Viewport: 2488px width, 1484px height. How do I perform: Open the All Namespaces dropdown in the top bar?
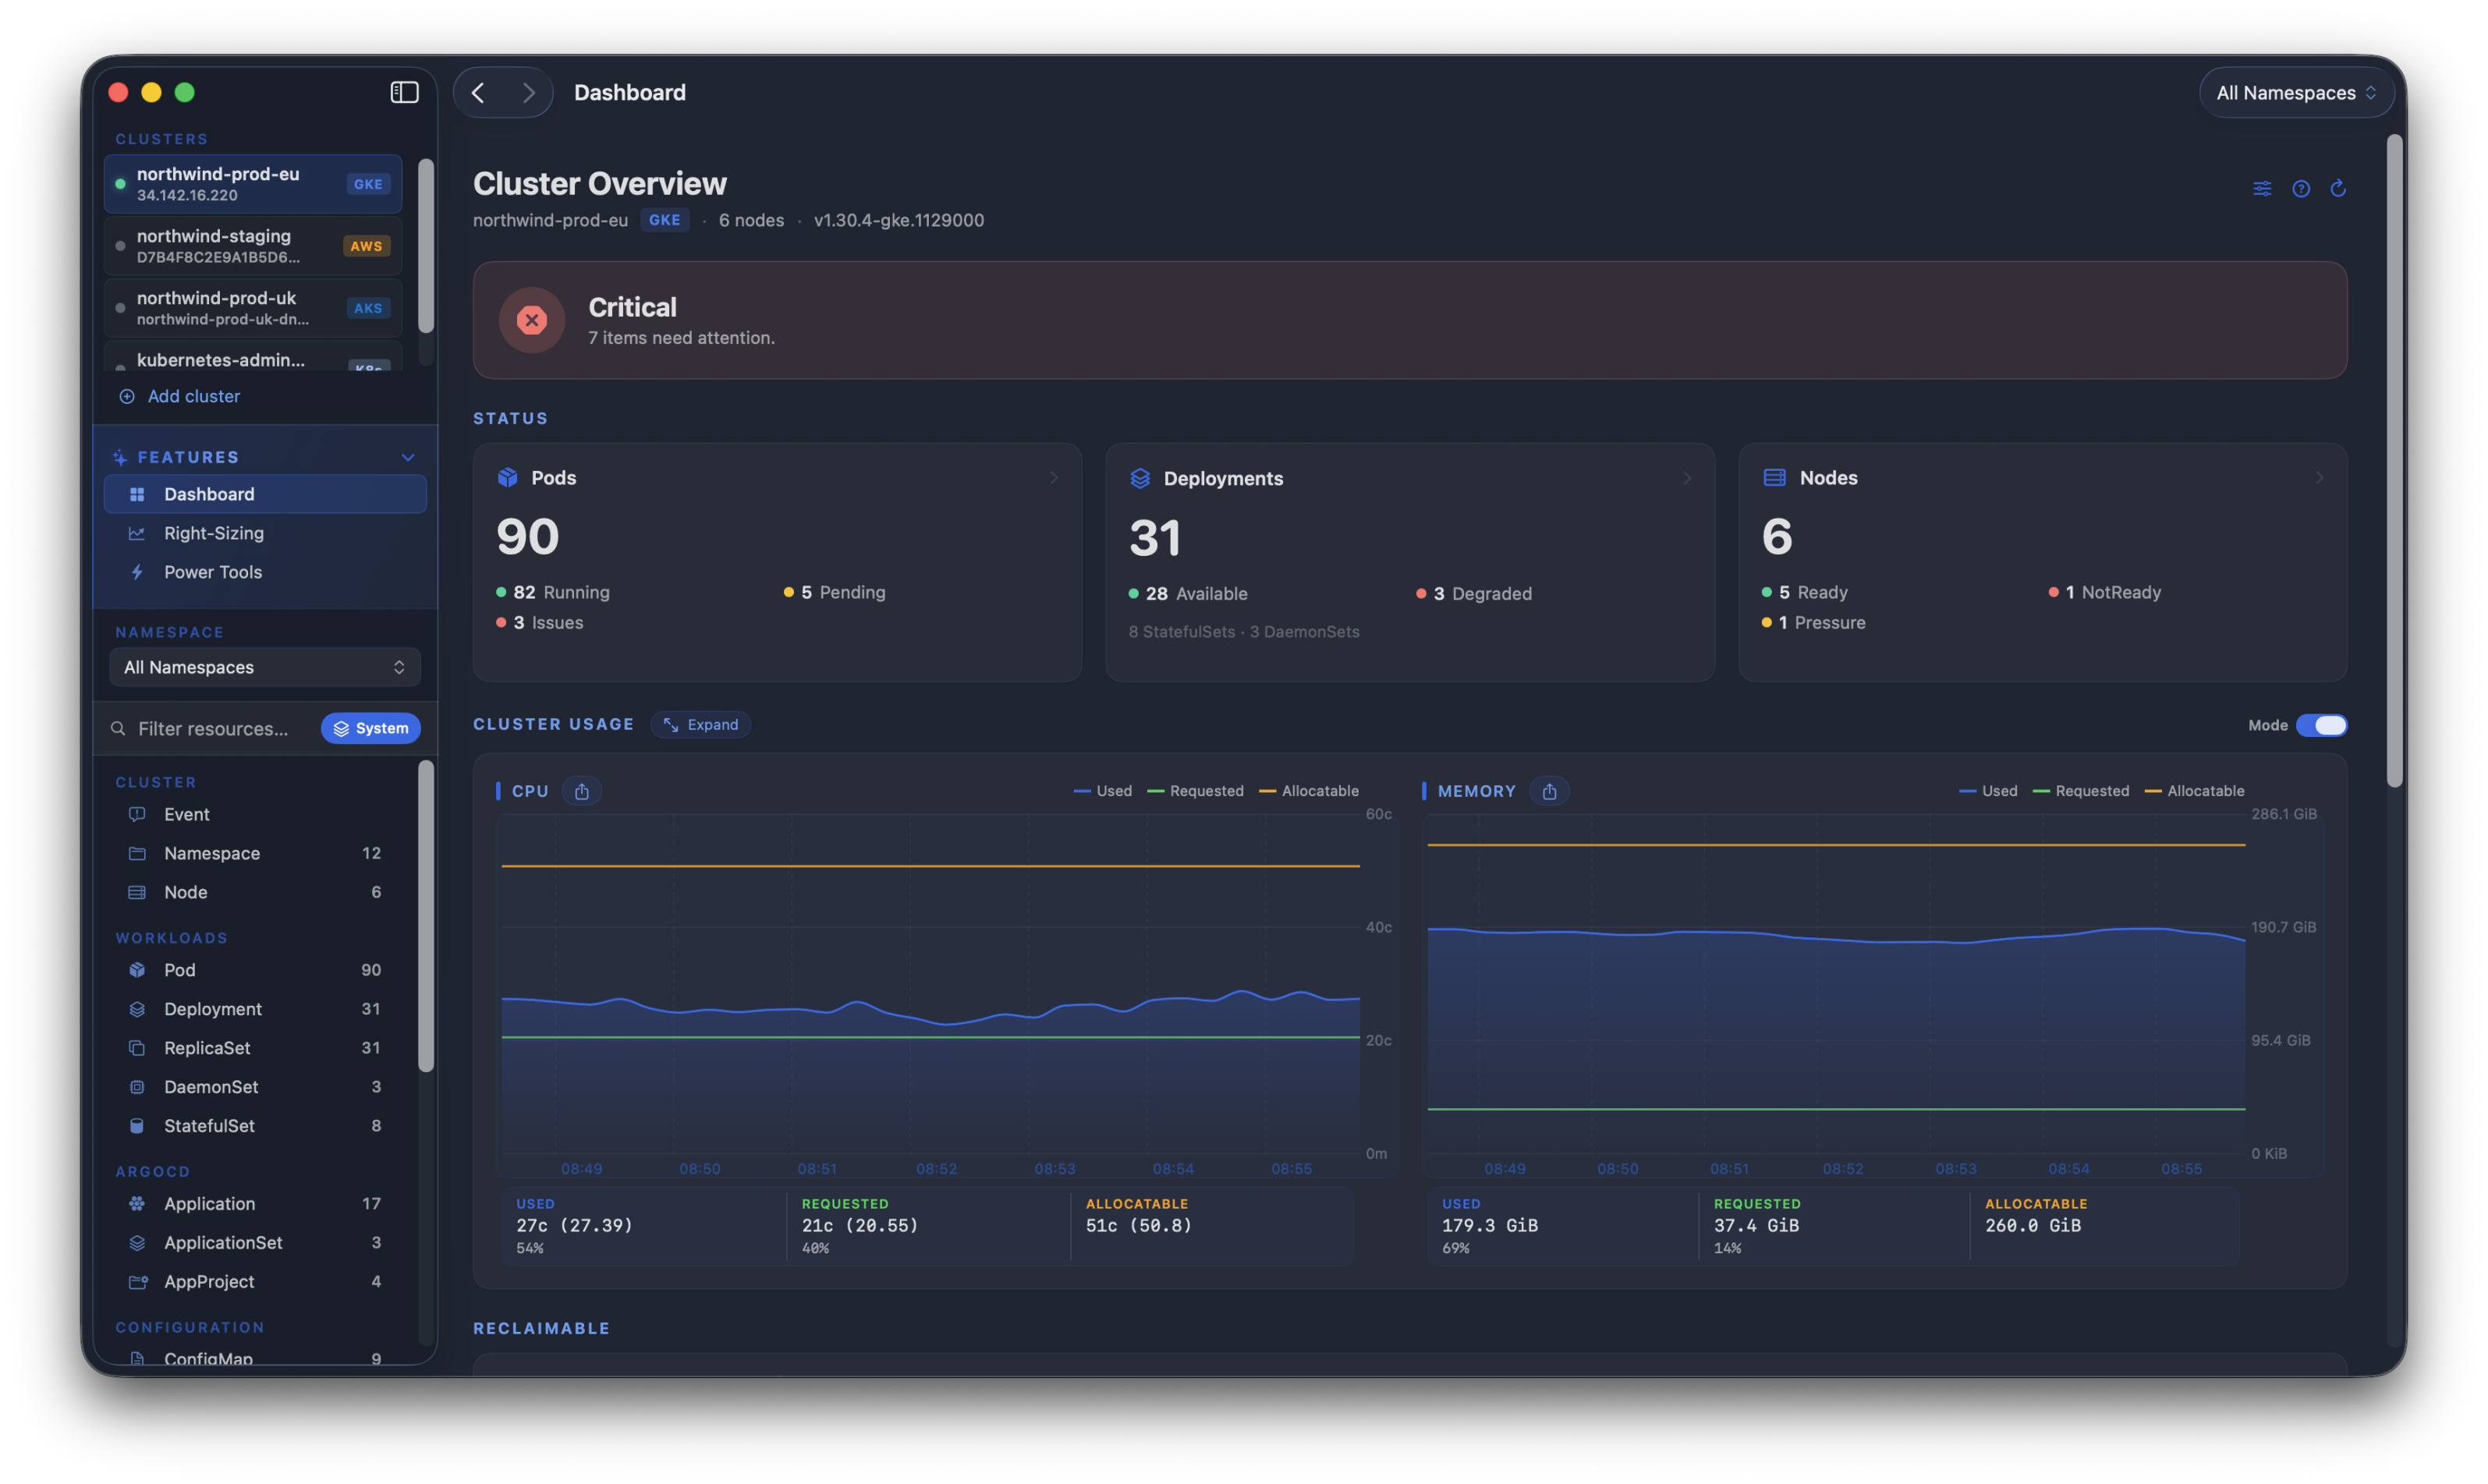tap(2296, 92)
